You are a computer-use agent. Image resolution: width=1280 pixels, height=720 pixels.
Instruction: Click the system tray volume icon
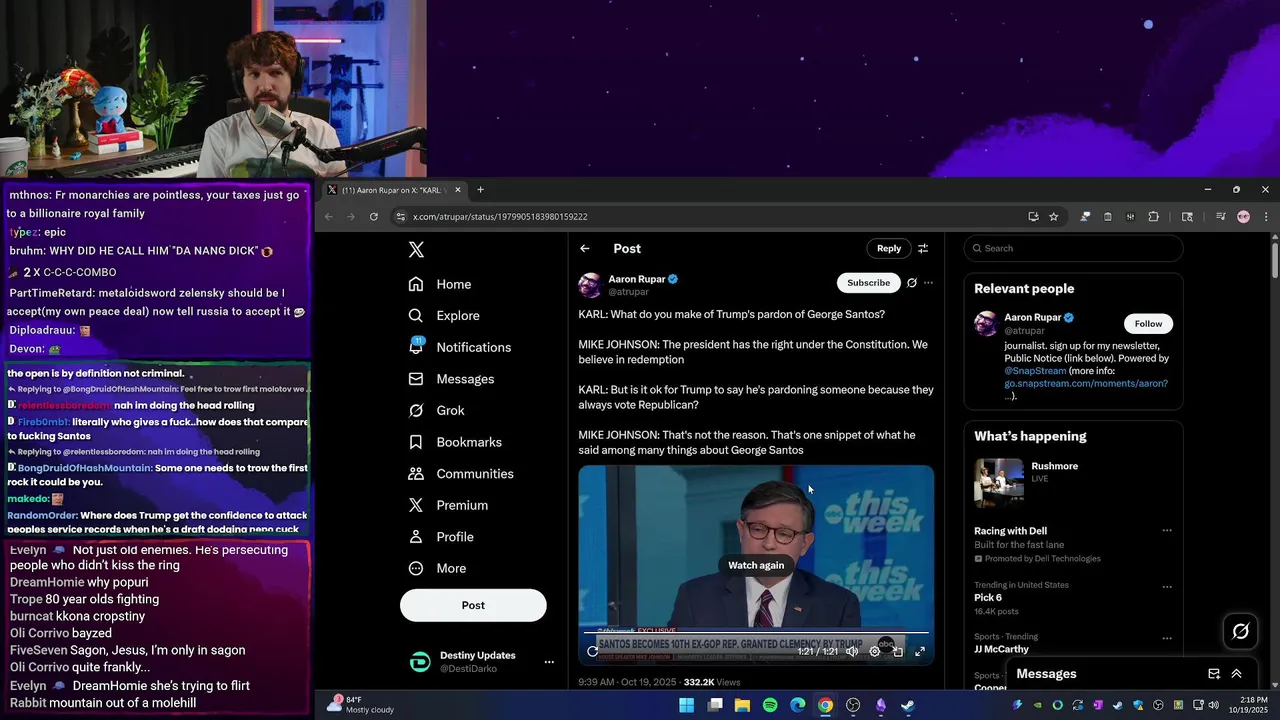[x=1213, y=706]
